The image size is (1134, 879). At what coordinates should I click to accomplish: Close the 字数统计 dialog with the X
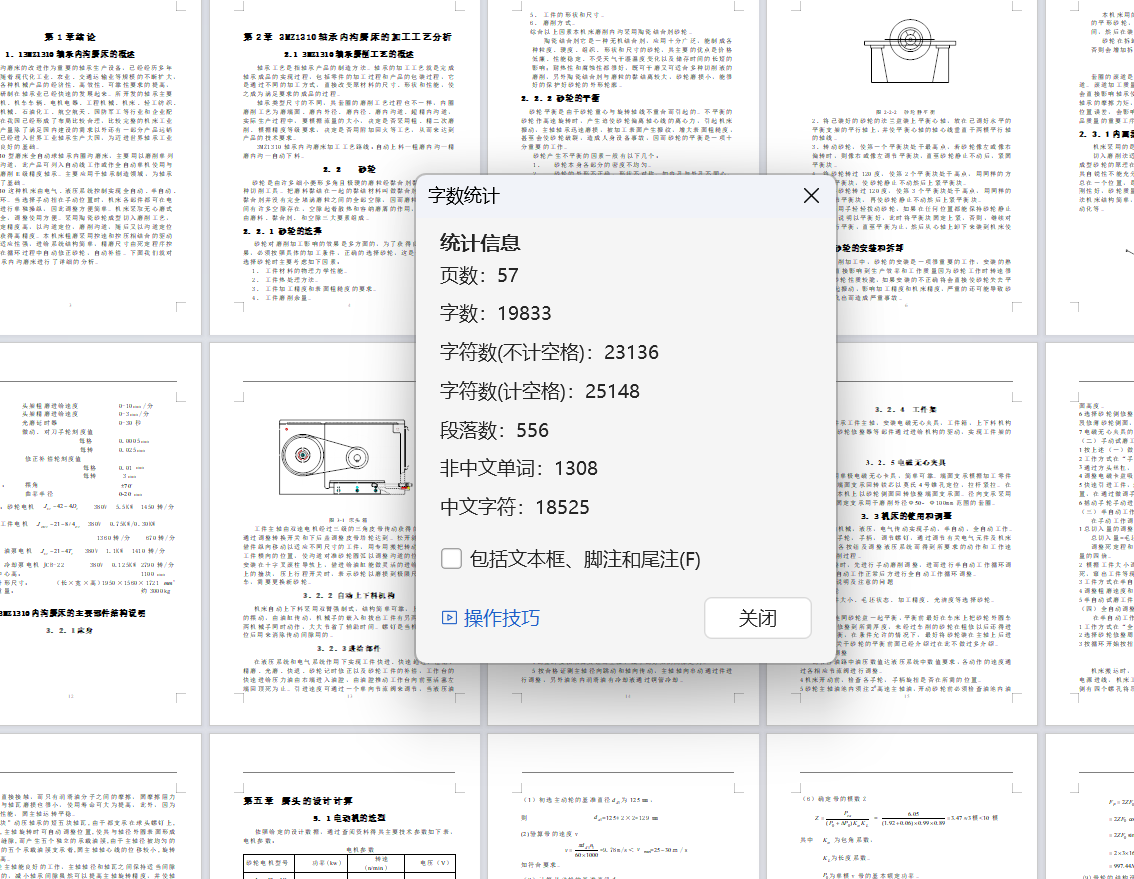(x=811, y=196)
